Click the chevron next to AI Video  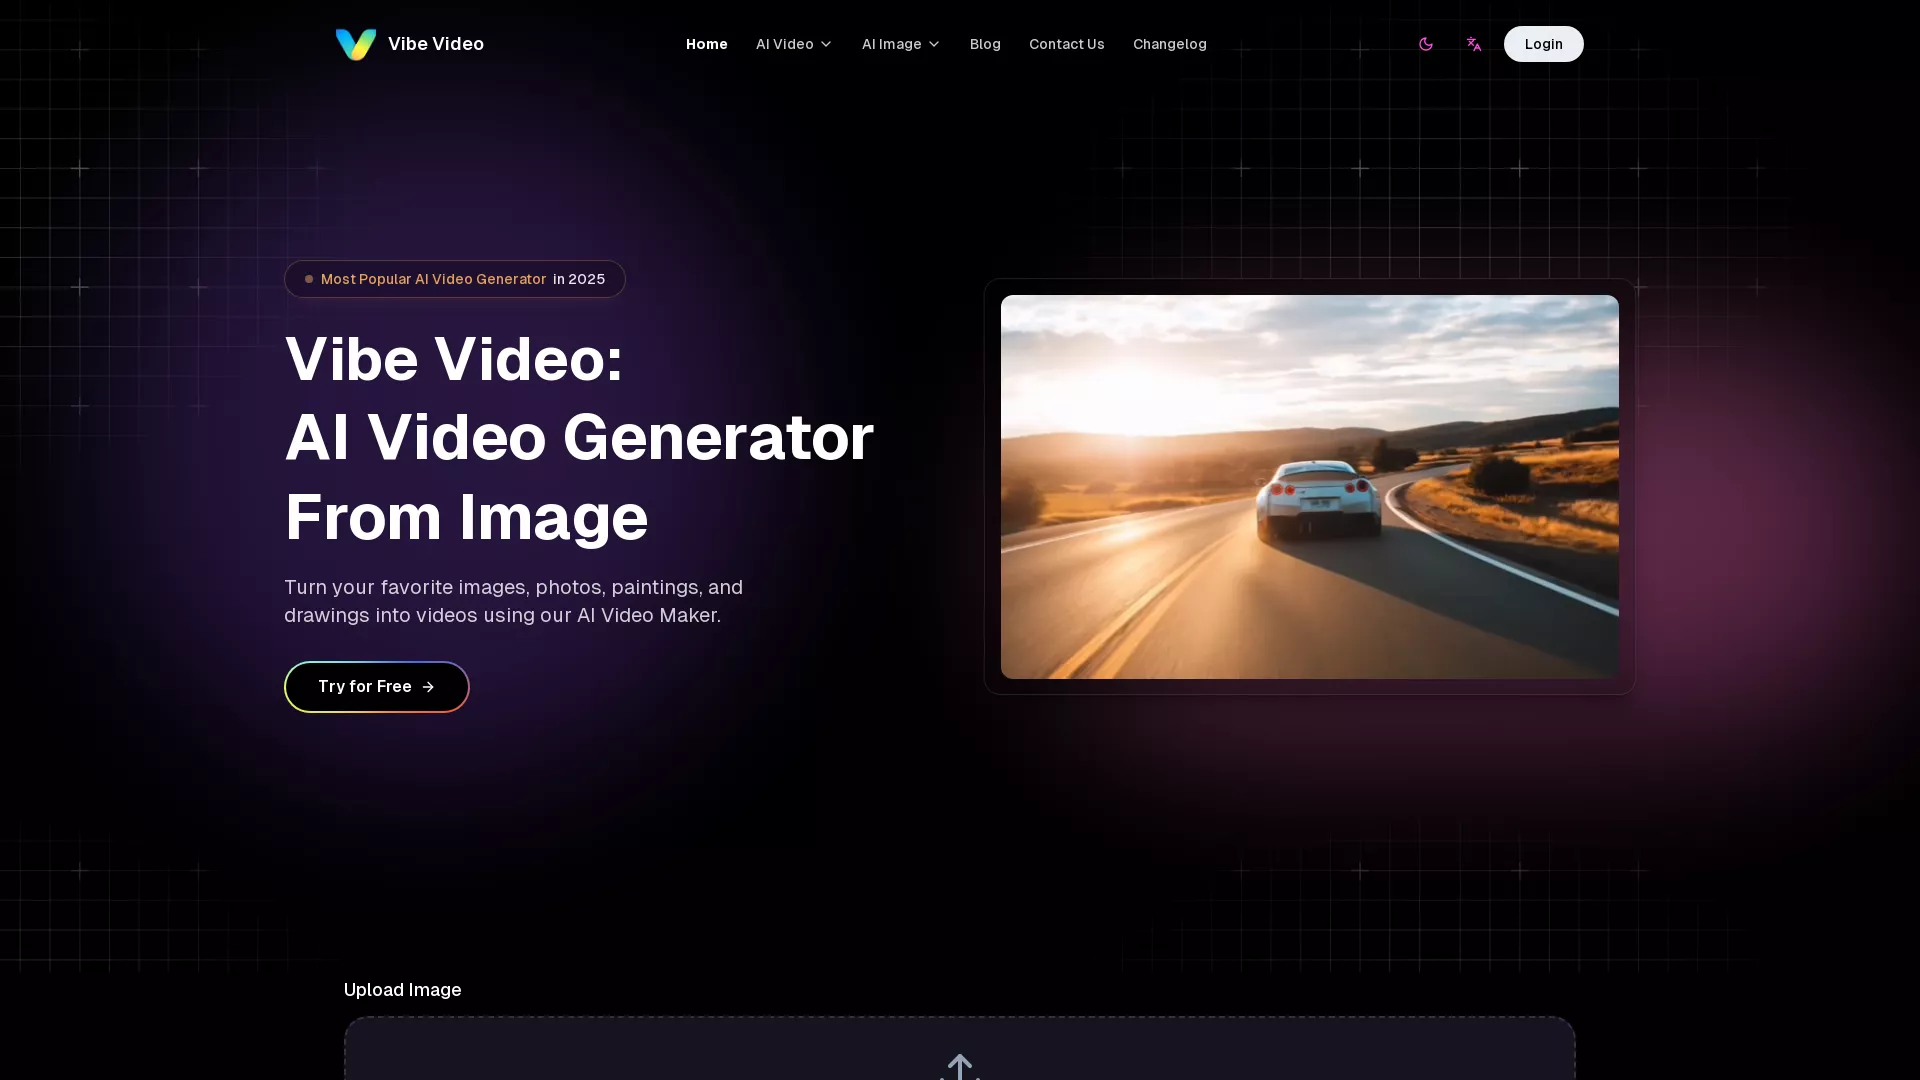click(825, 44)
